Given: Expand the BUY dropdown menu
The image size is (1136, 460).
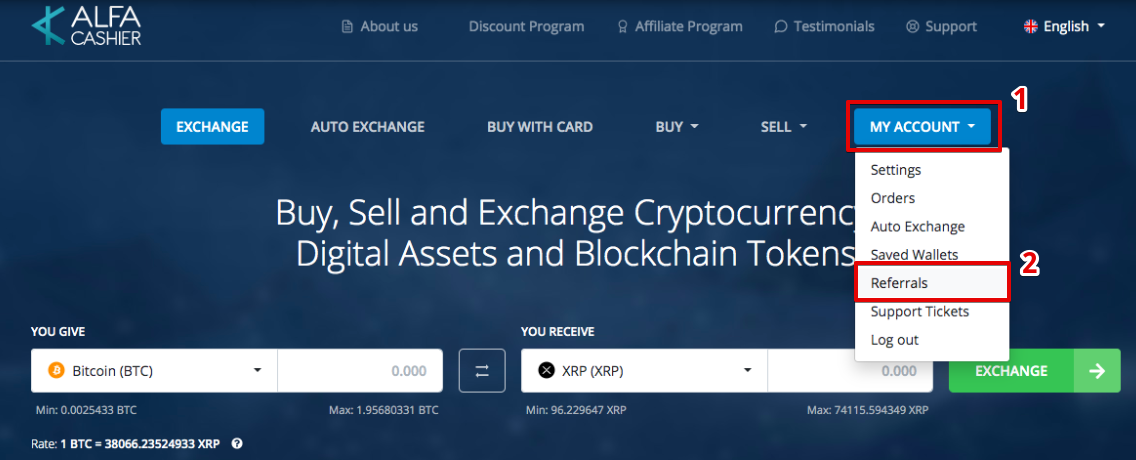Looking at the screenshot, I should coord(677,127).
